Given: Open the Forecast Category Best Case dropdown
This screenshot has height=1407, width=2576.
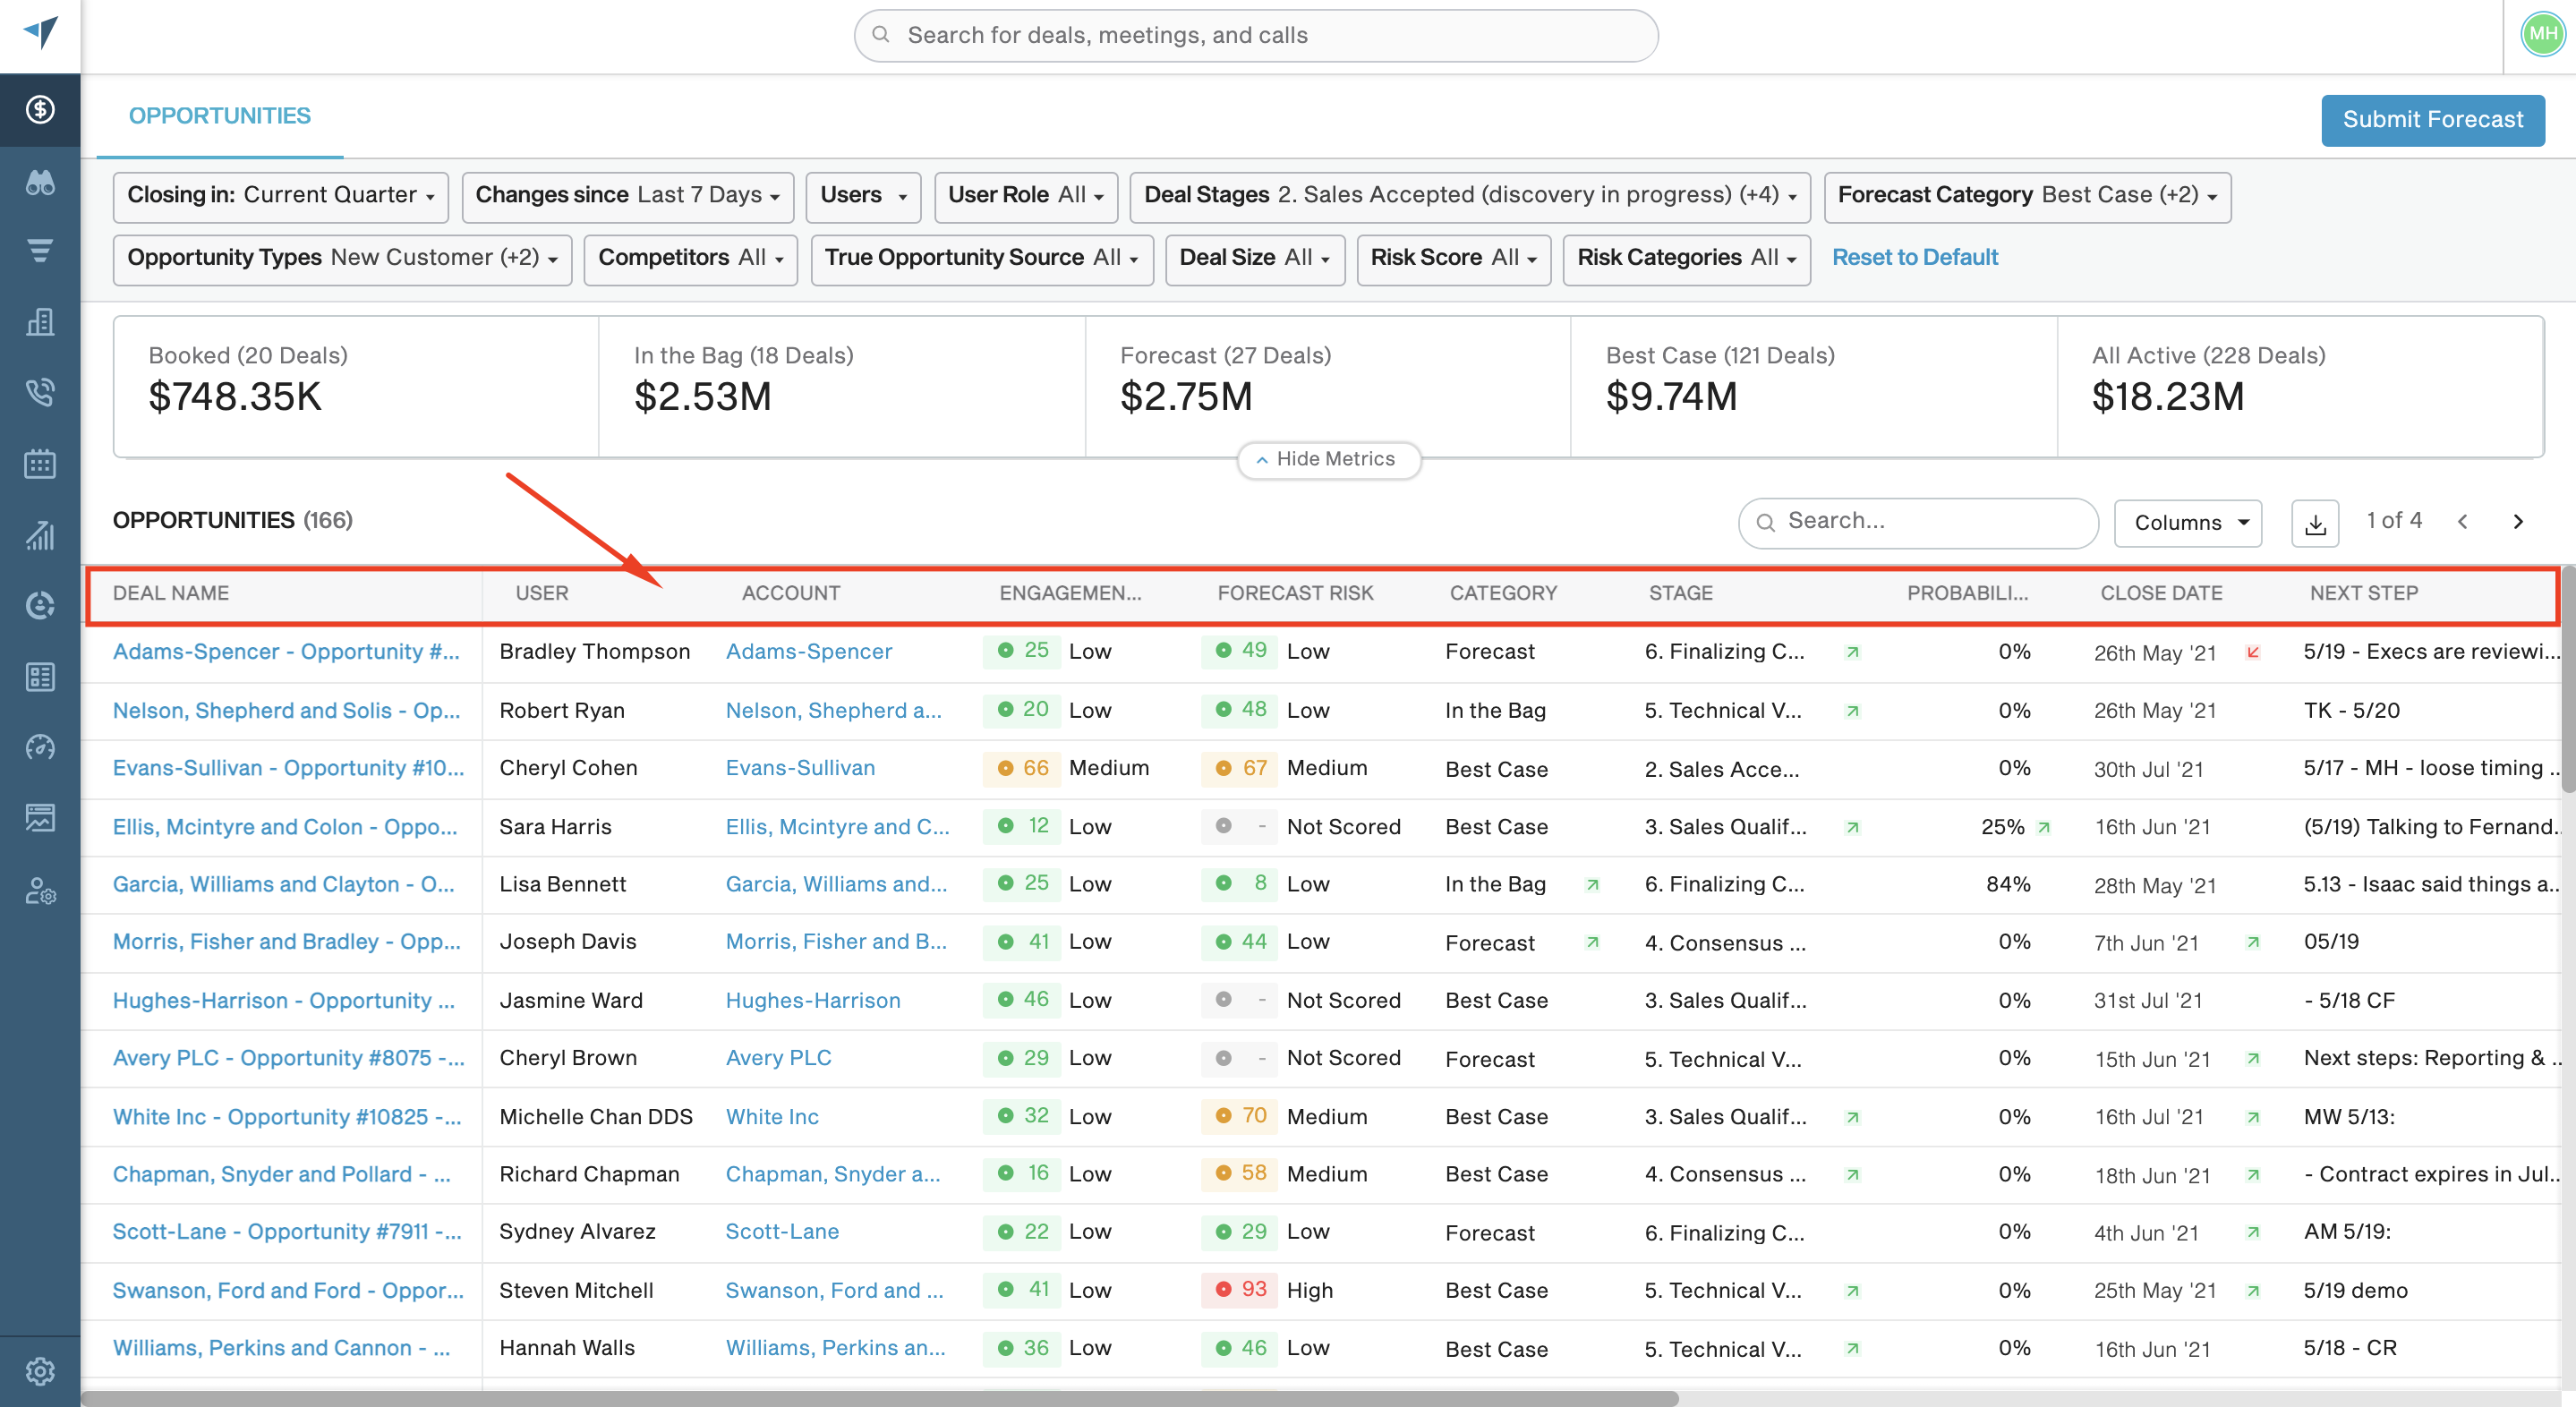Looking at the screenshot, I should (2026, 196).
